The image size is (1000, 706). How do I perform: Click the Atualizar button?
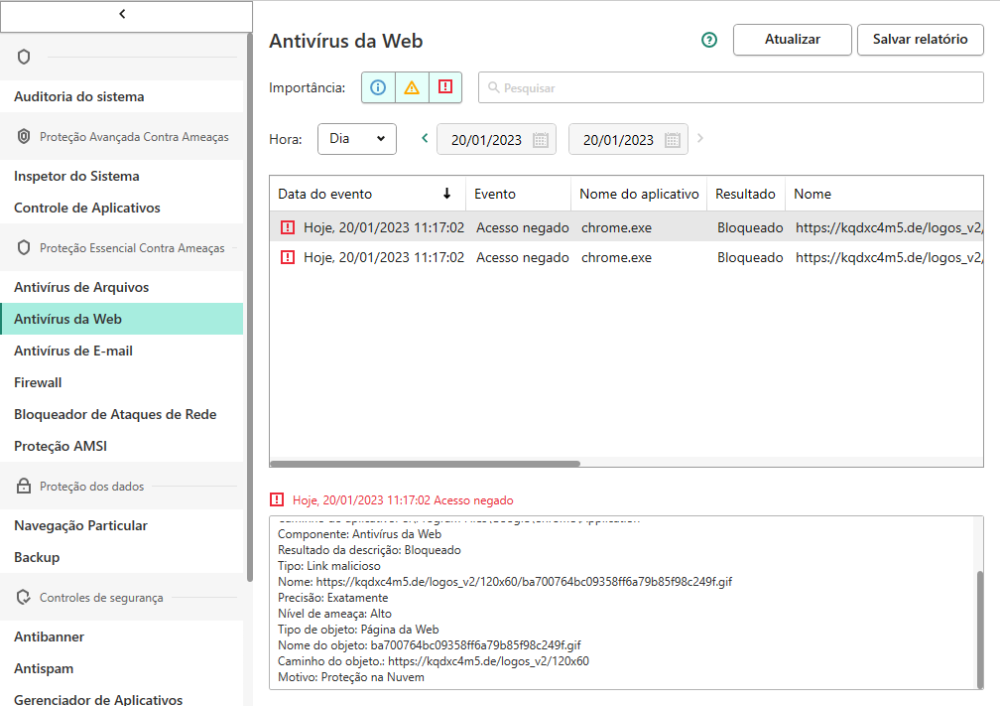click(x=792, y=40)
